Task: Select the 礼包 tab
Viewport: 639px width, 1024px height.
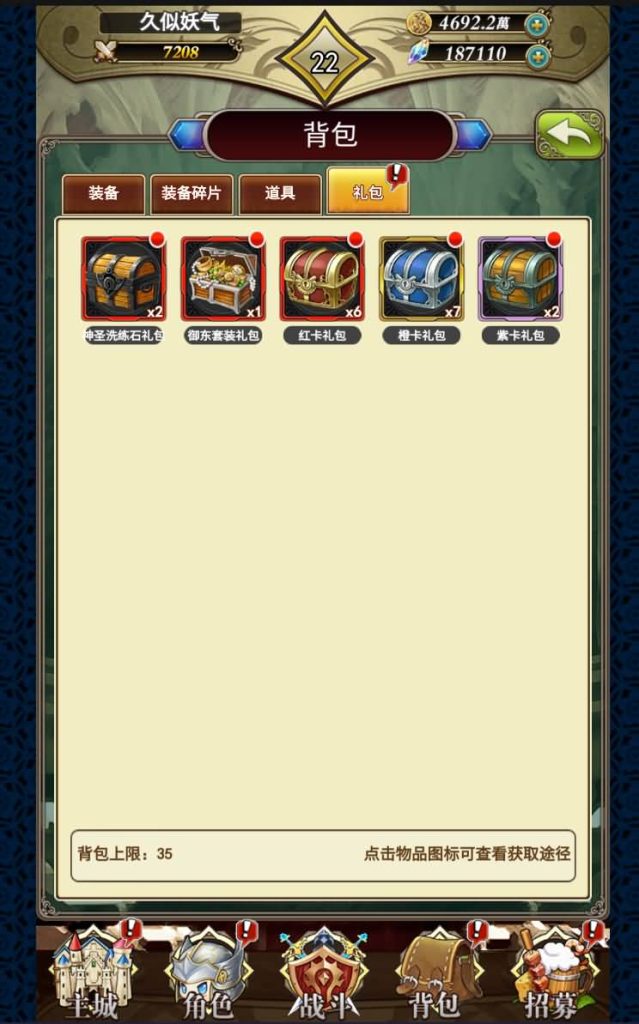Action: pos(368,191)
